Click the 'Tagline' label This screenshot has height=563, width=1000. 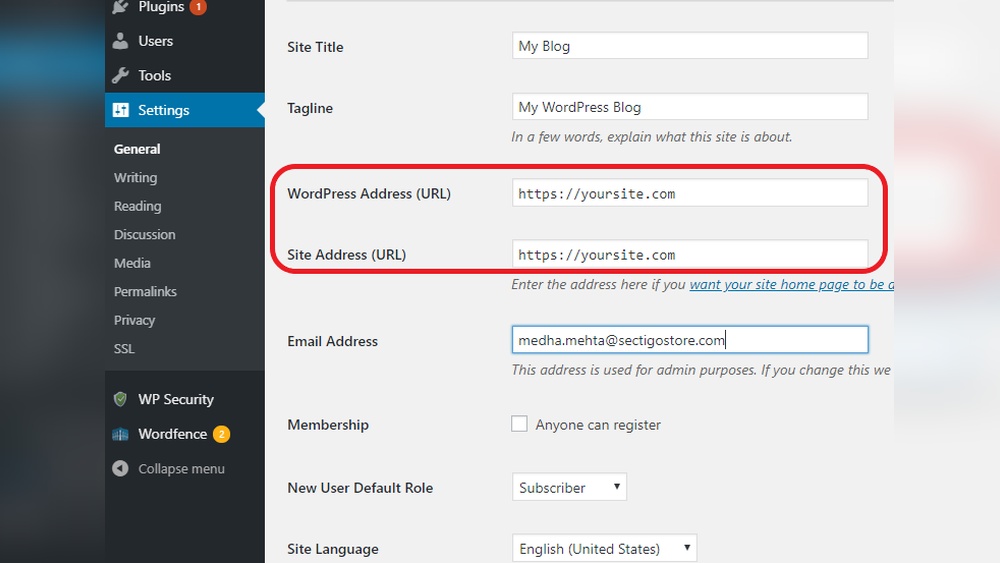[x=310, y=108]
